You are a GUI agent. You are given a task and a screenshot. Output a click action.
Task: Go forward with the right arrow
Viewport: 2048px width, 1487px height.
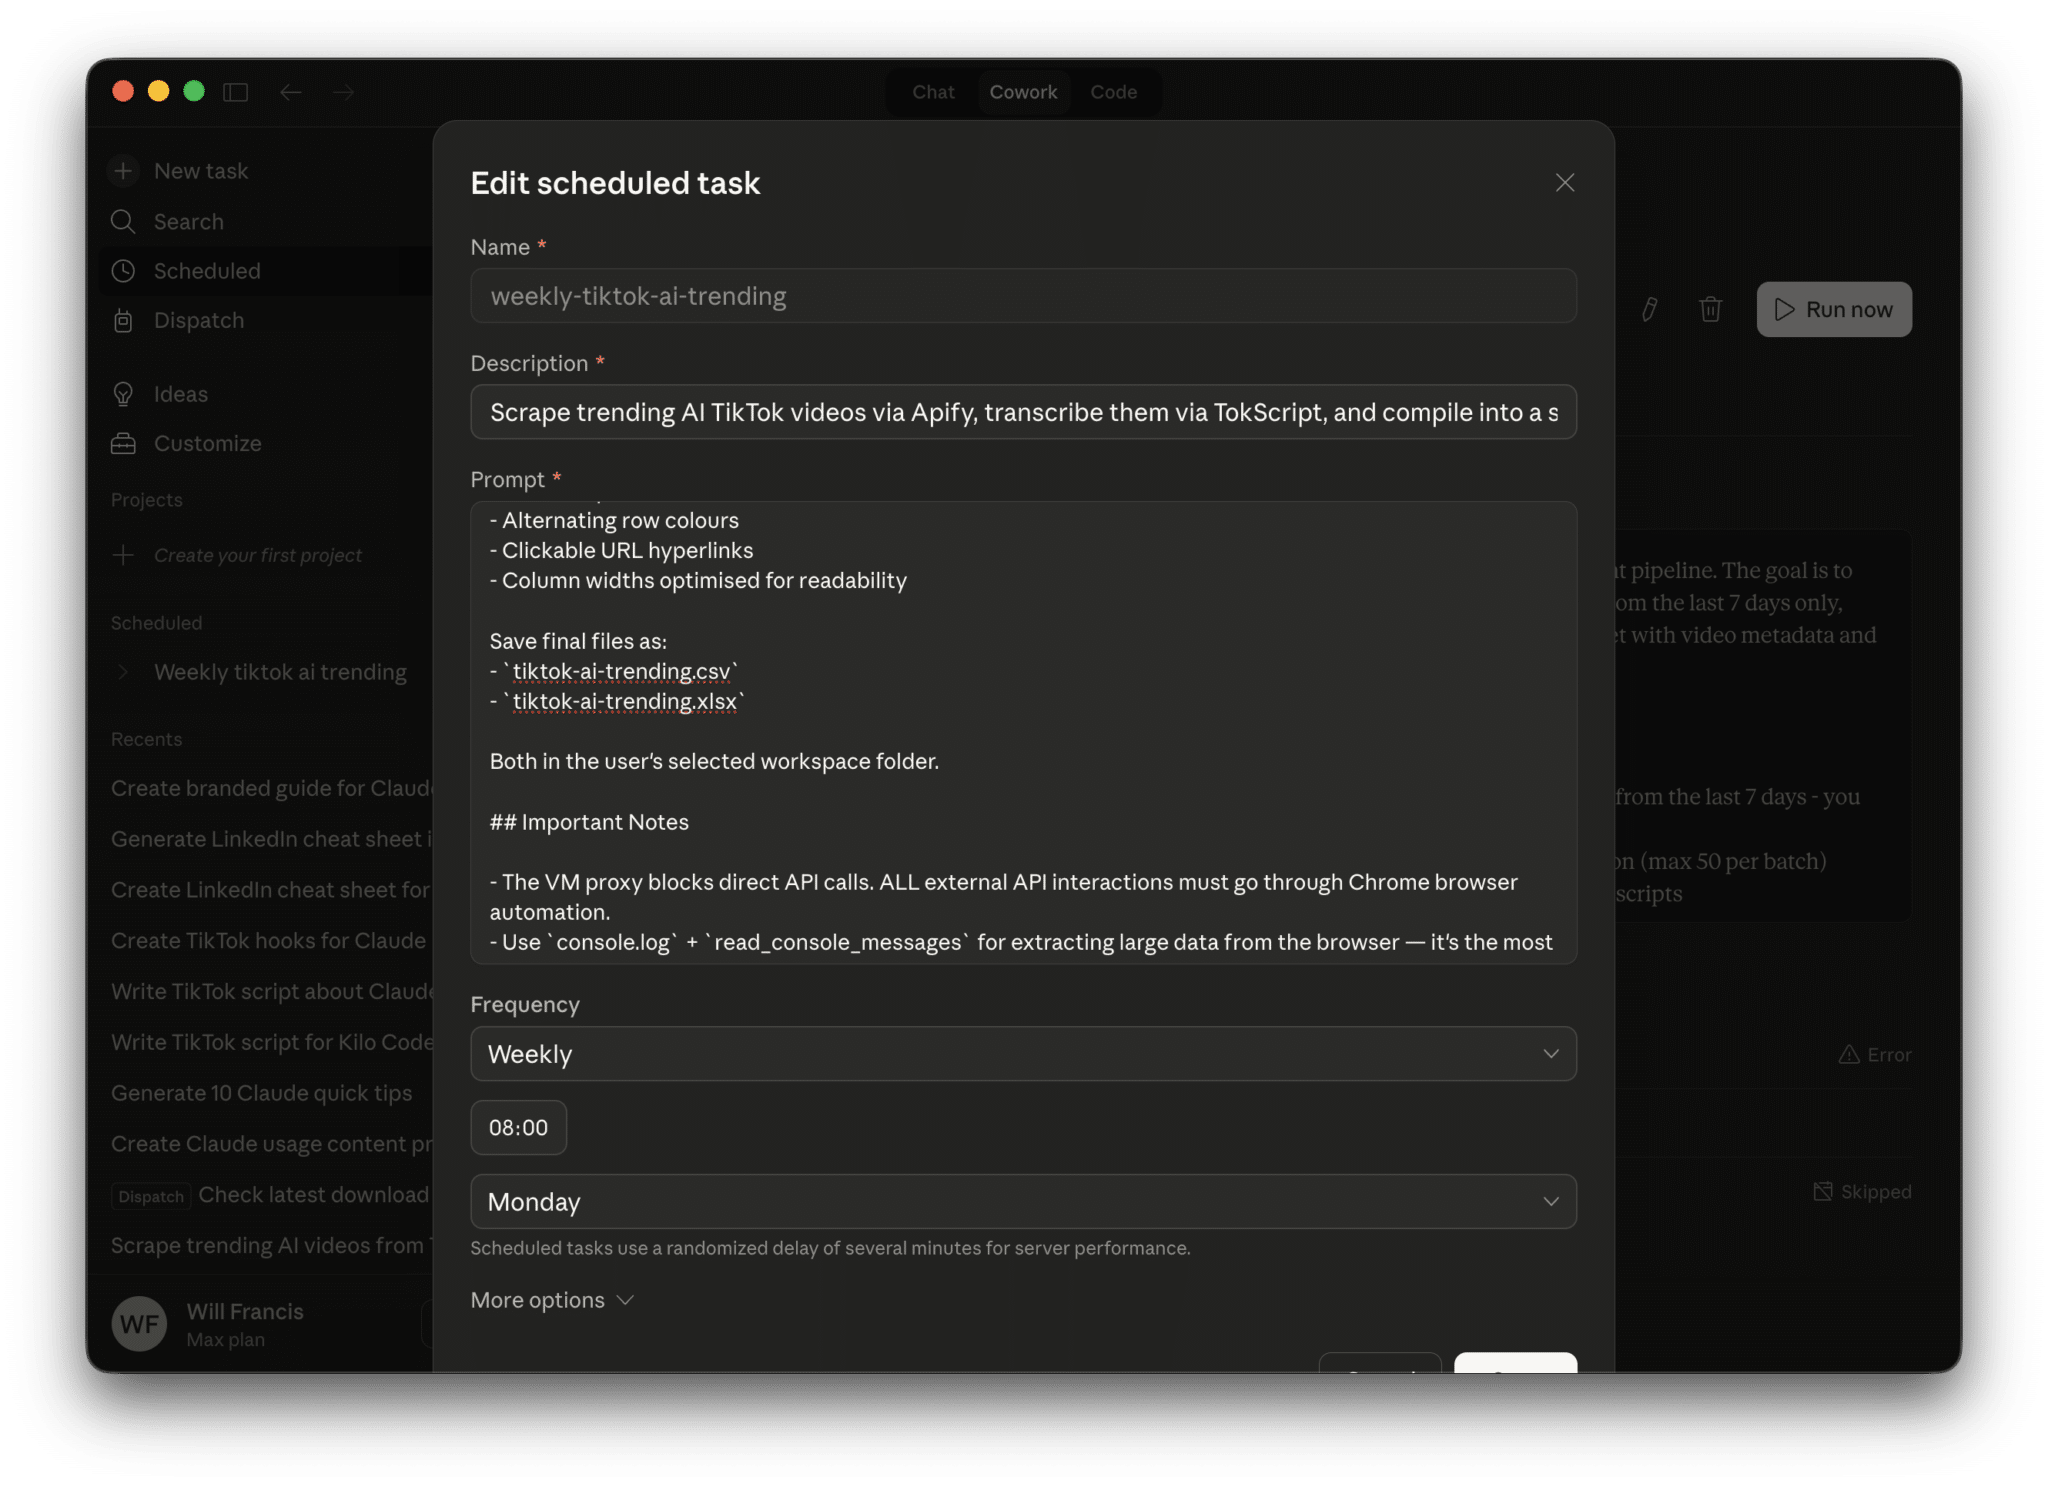coord(343,92)
